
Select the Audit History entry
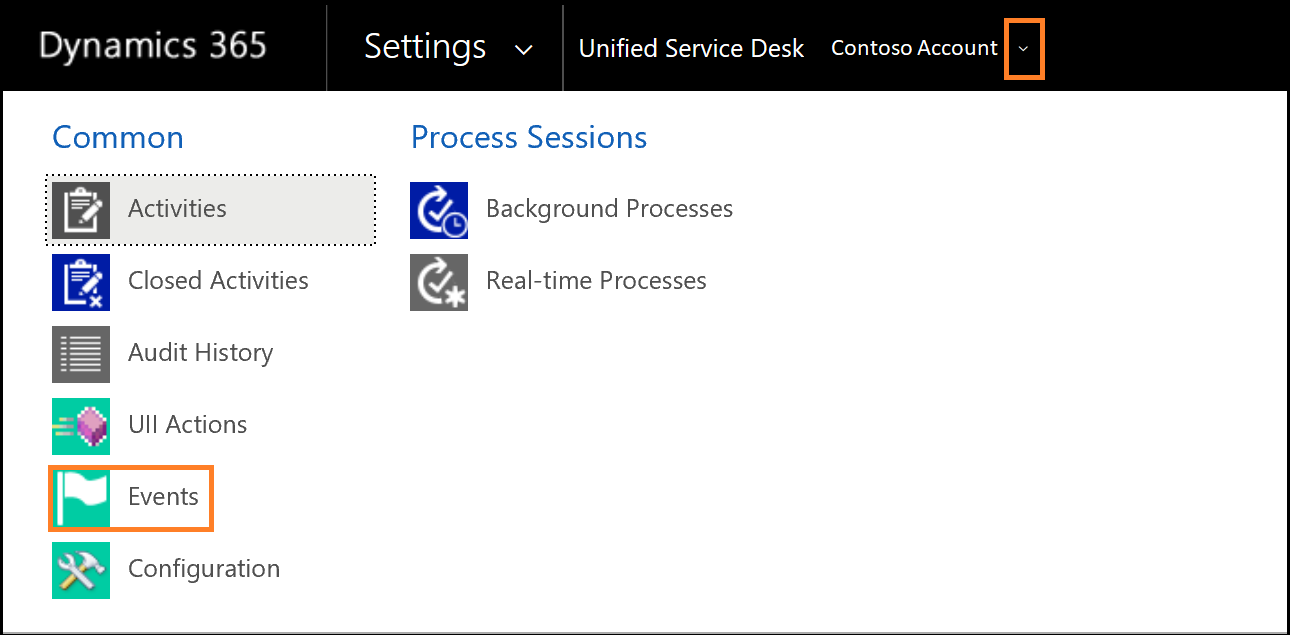200,353
